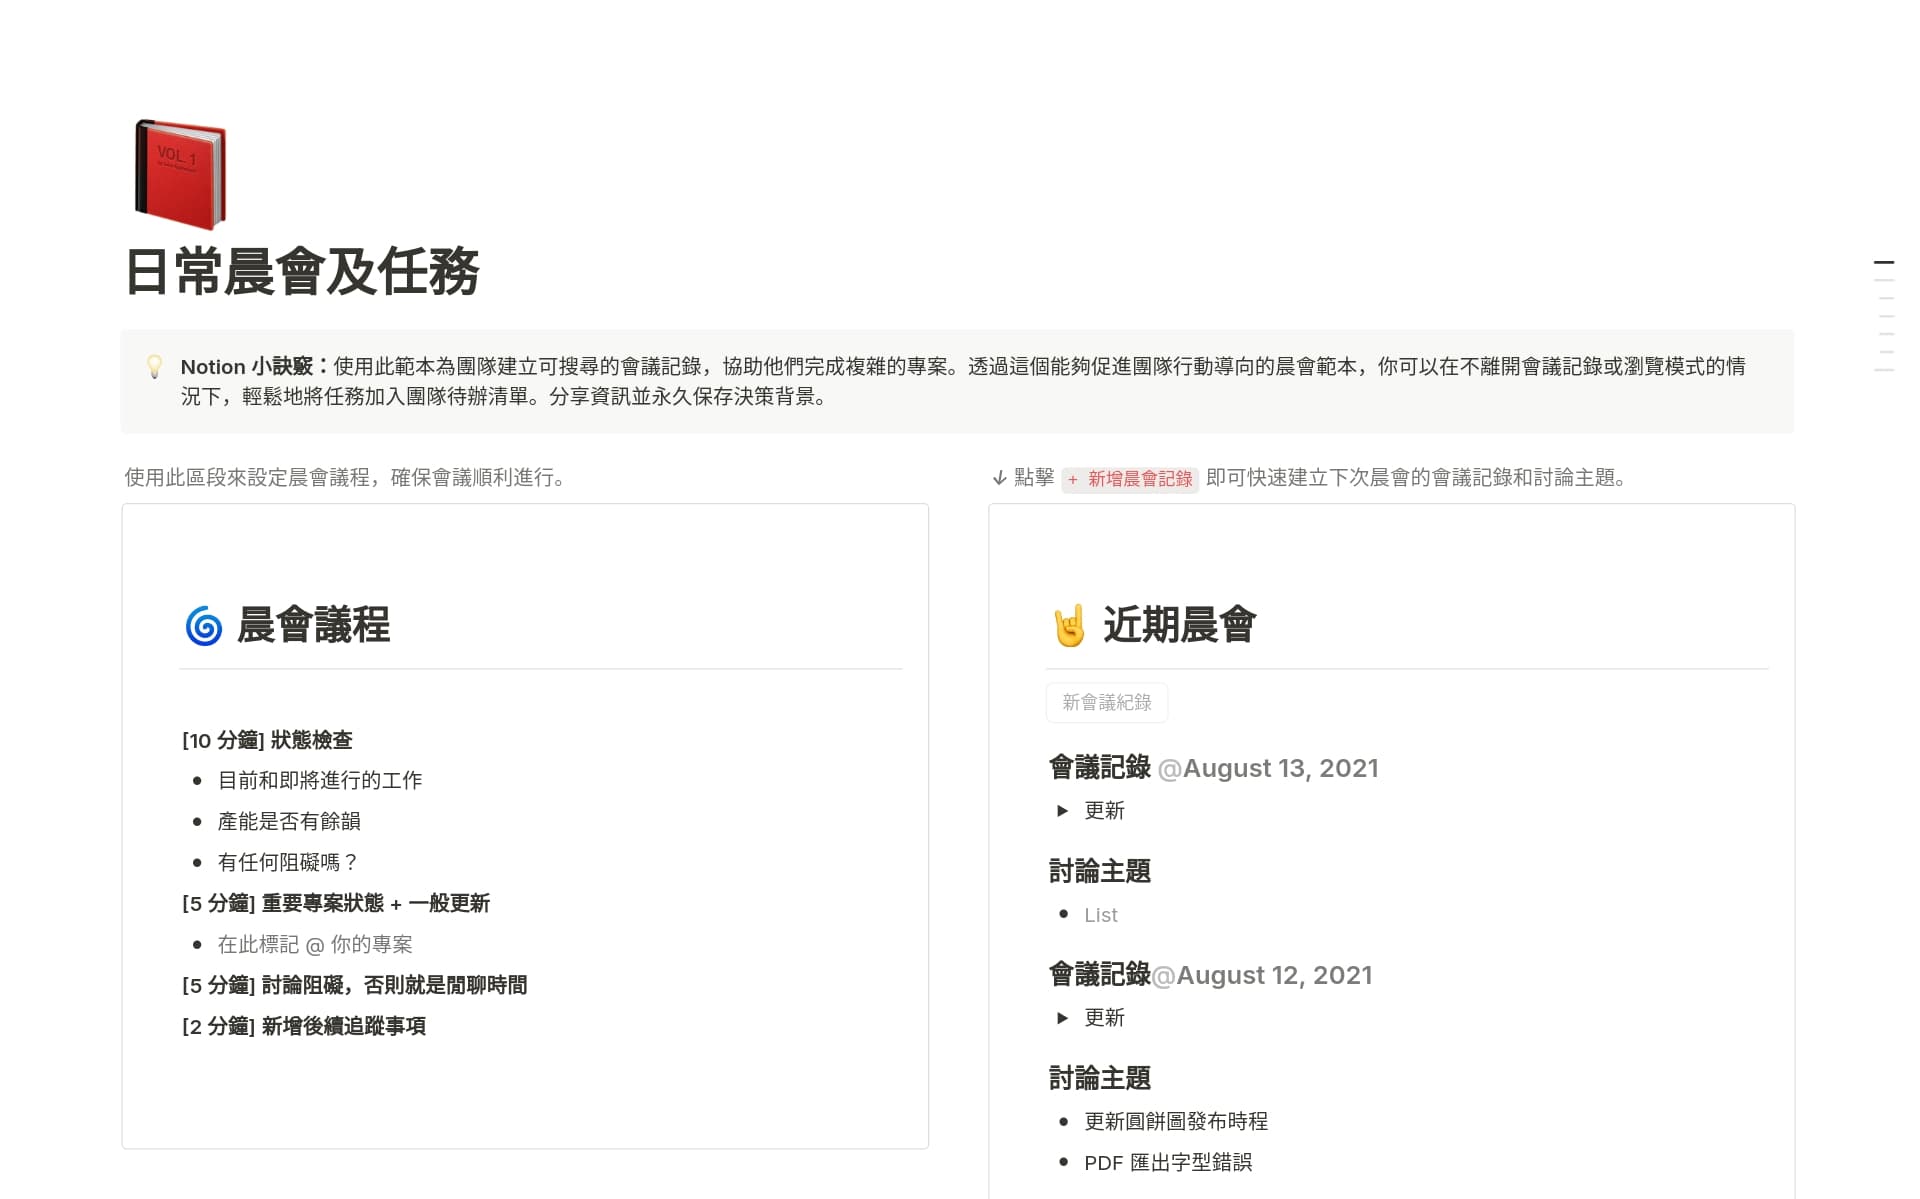The height and width of the screenshot is (1199, 1920).
Task: Click the rock-hand emoji beside 近期晨會 heading
Action: click(1067, 624)
